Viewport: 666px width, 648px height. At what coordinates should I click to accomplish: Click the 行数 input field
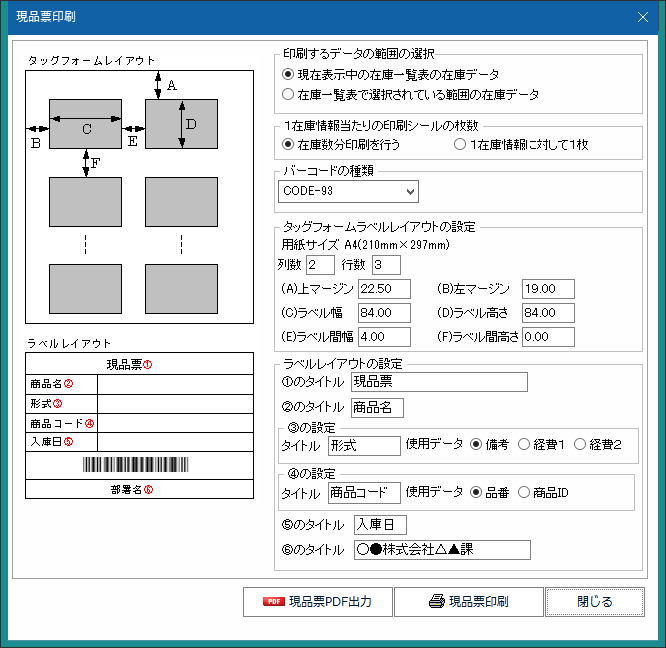[386, 265]
